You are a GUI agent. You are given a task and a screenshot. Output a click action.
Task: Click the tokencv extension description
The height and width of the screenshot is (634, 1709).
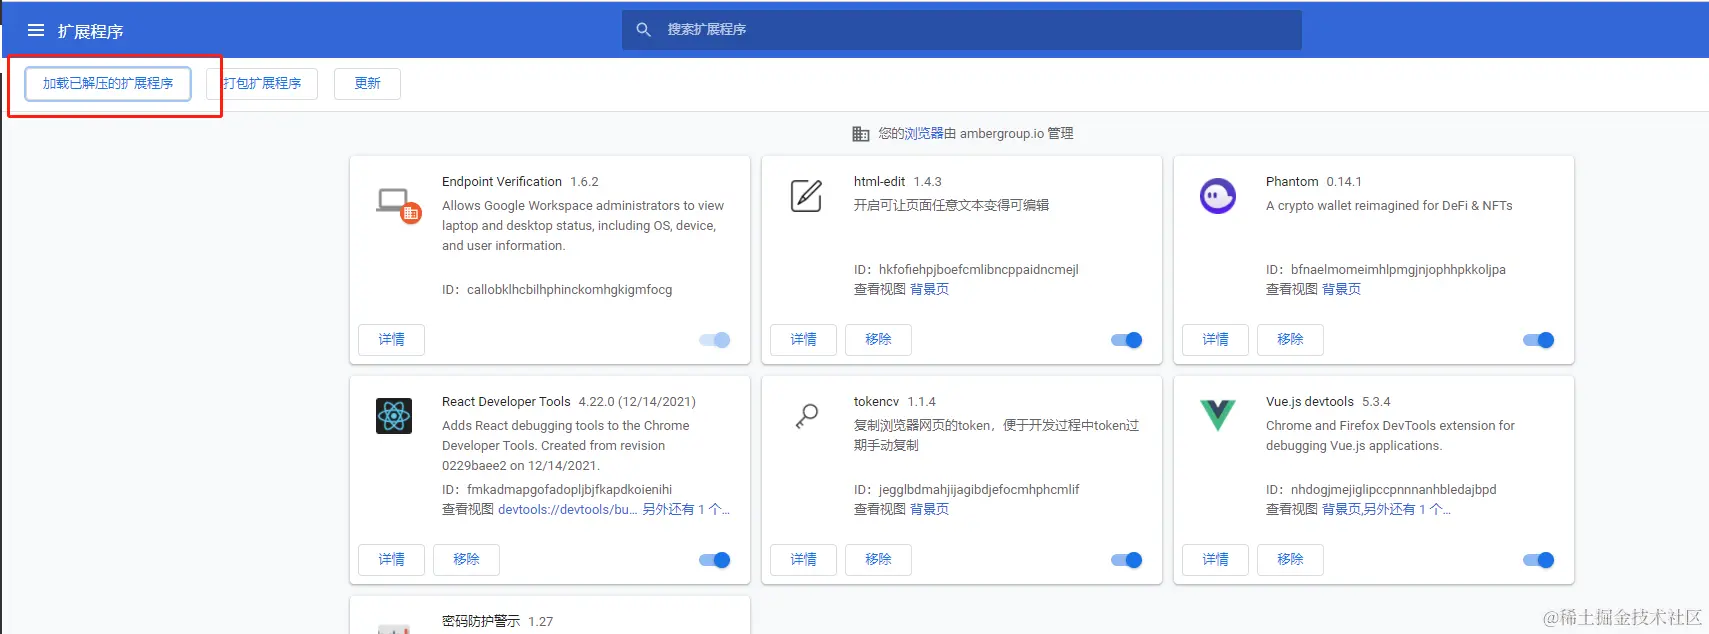click(x=996, y=436)
